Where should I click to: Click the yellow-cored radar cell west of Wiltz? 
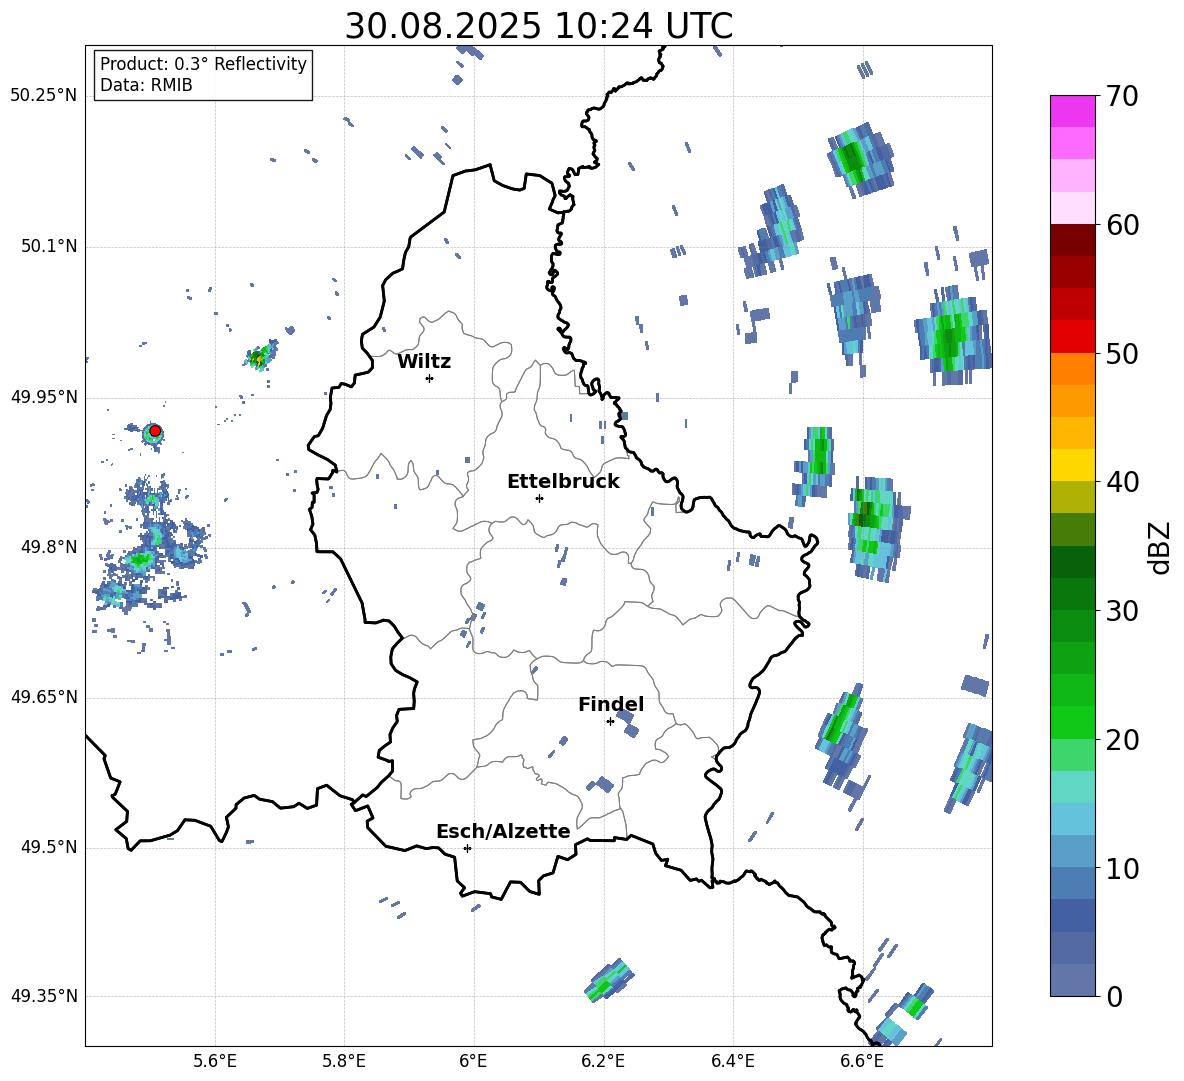click(x=261, y=355)
